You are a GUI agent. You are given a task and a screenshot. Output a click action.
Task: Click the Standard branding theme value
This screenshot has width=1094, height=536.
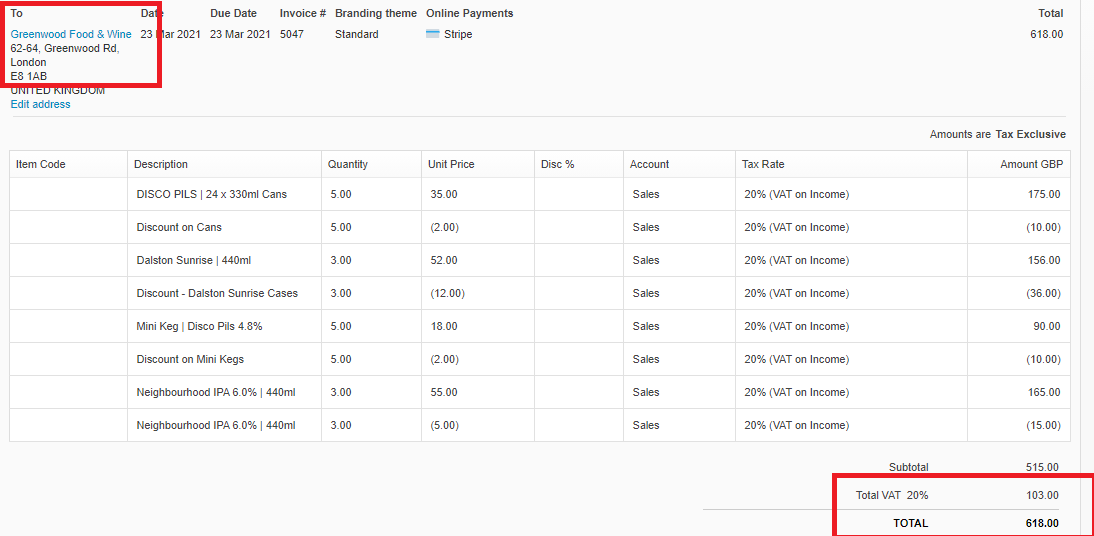[357, 34]
